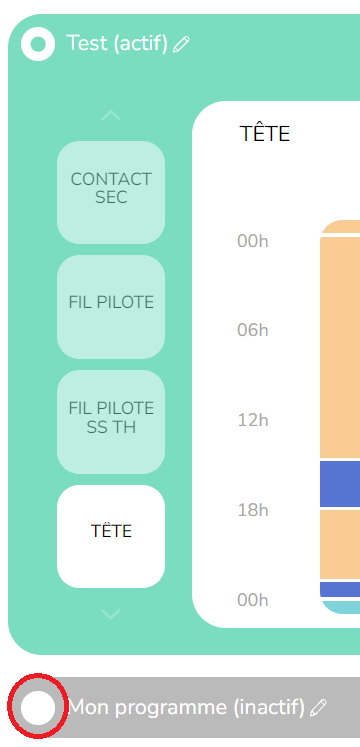
Task: Activate the Mon programme radio button
Action: click(x=38, y=707)
